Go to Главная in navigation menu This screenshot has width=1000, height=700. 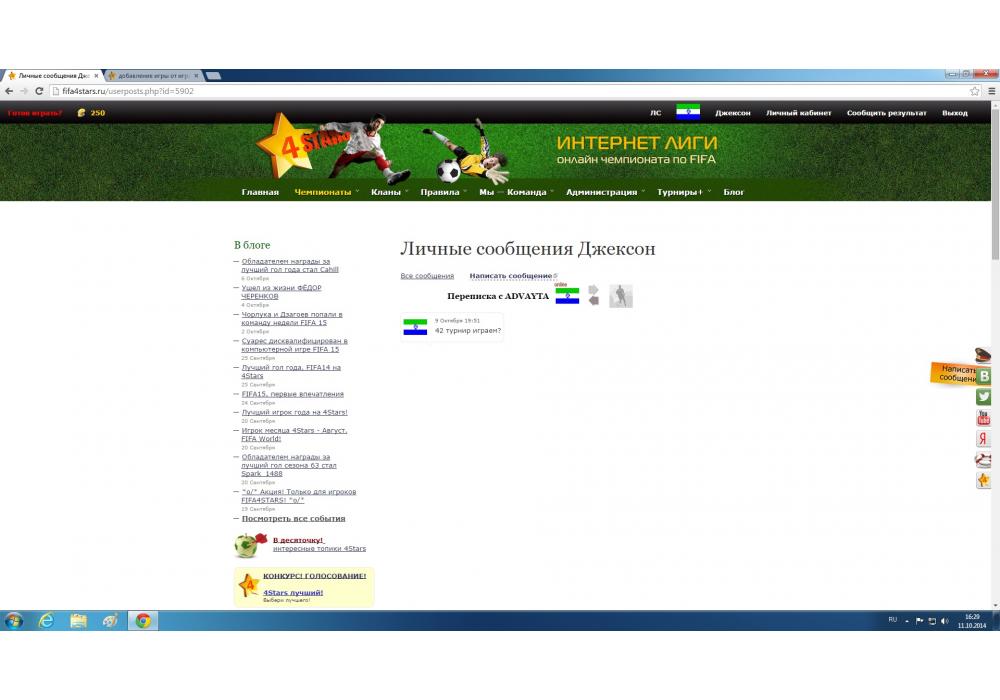click(260, 192)
